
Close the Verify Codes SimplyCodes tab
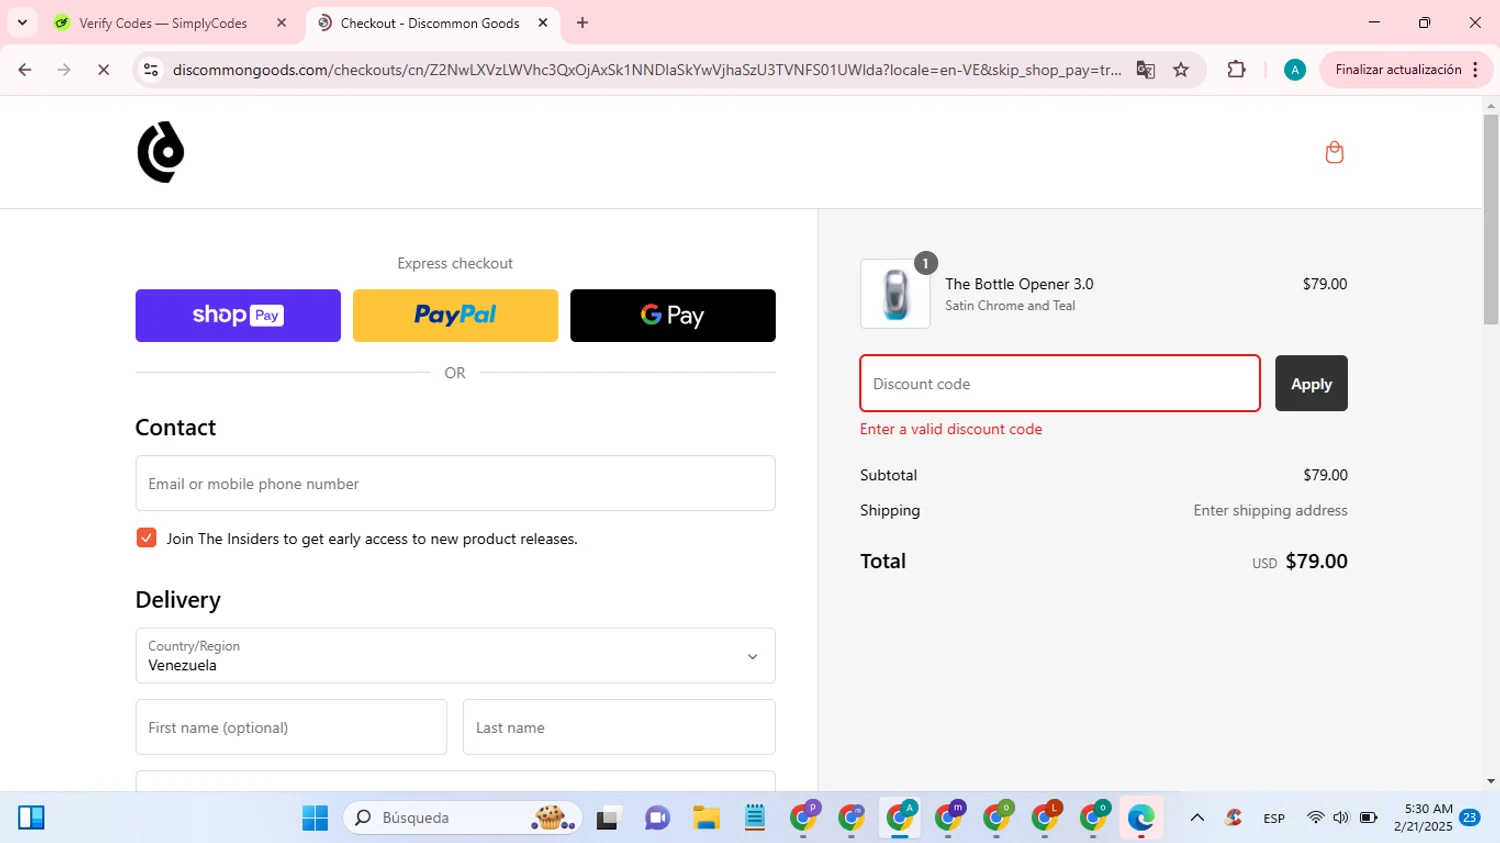282,23
